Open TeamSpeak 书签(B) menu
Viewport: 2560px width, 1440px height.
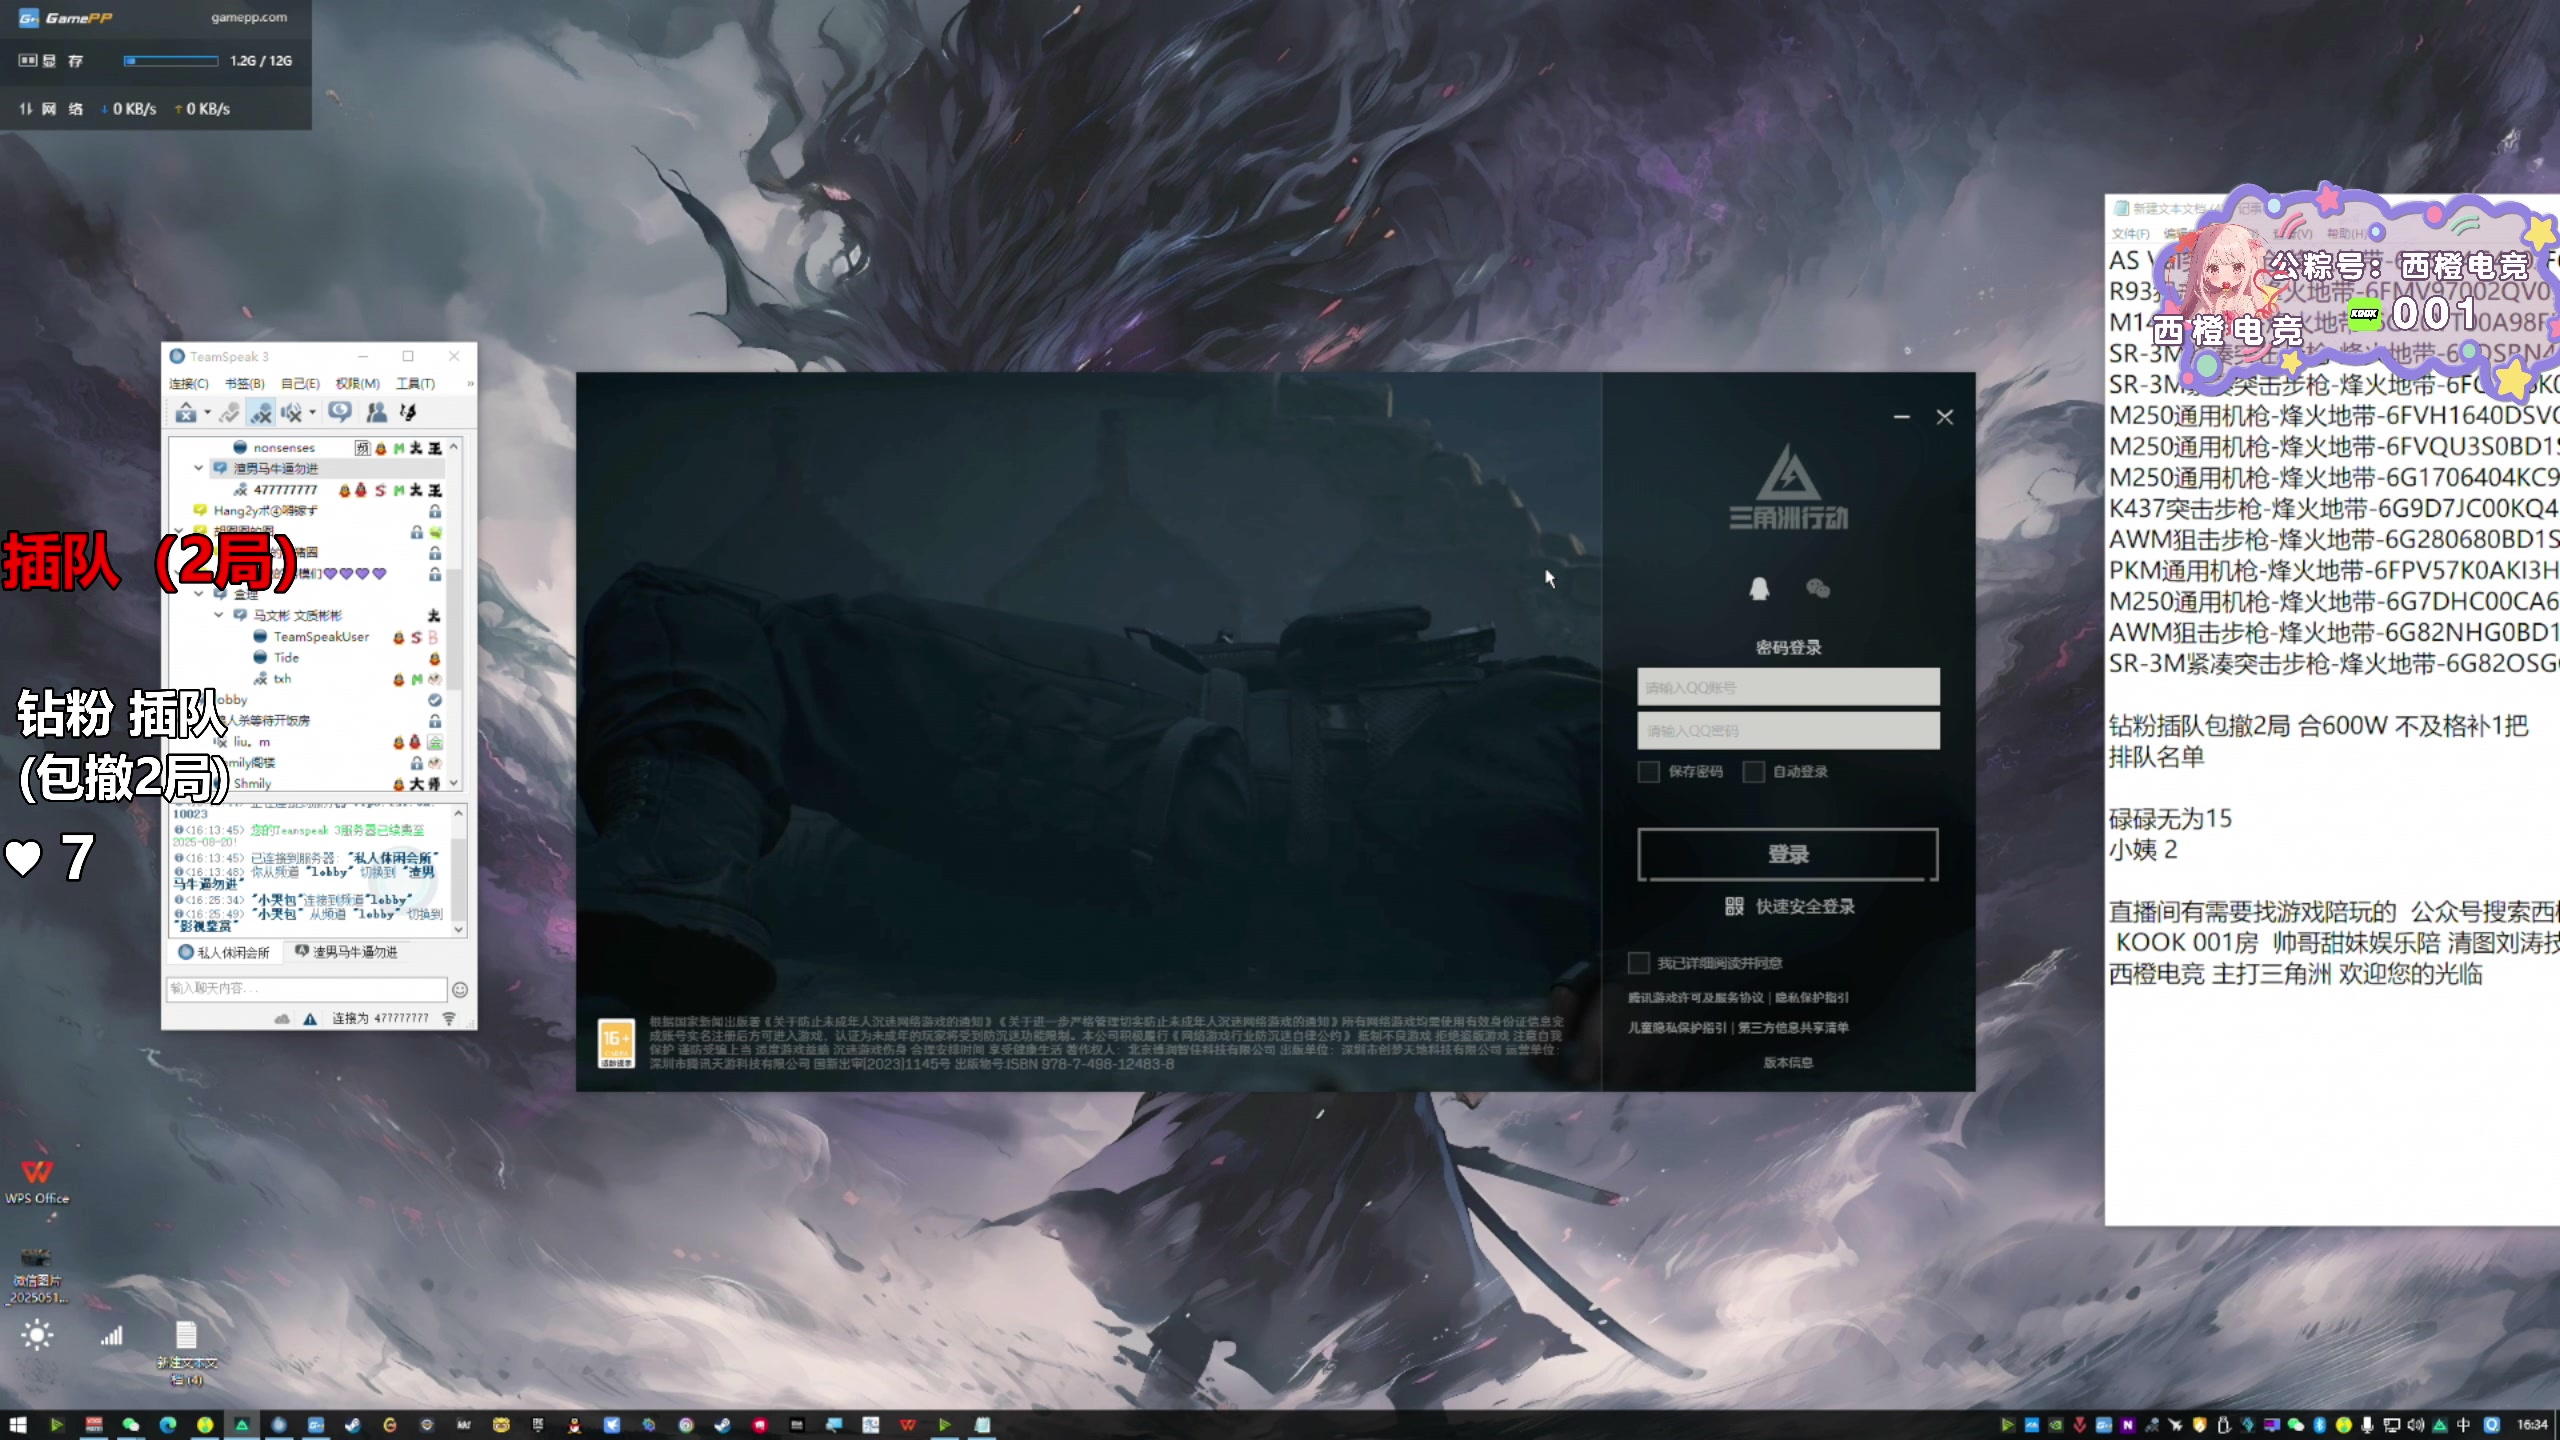pos(244,384)
